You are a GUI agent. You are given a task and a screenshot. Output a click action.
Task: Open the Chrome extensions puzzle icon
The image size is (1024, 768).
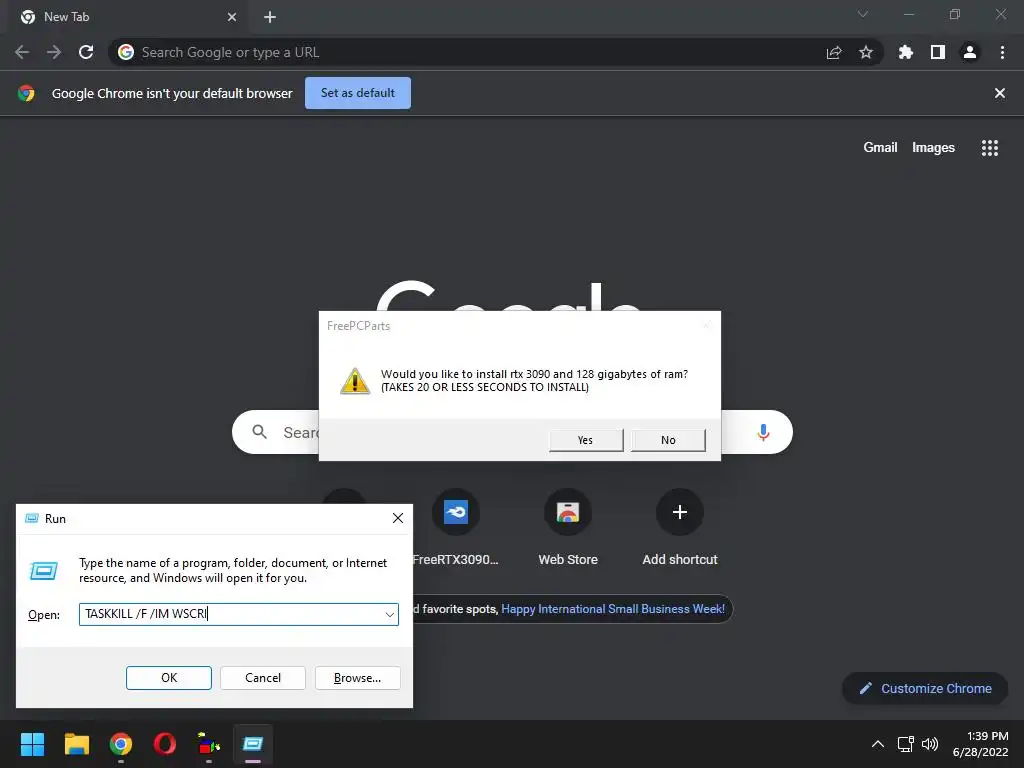coord(906,52)
